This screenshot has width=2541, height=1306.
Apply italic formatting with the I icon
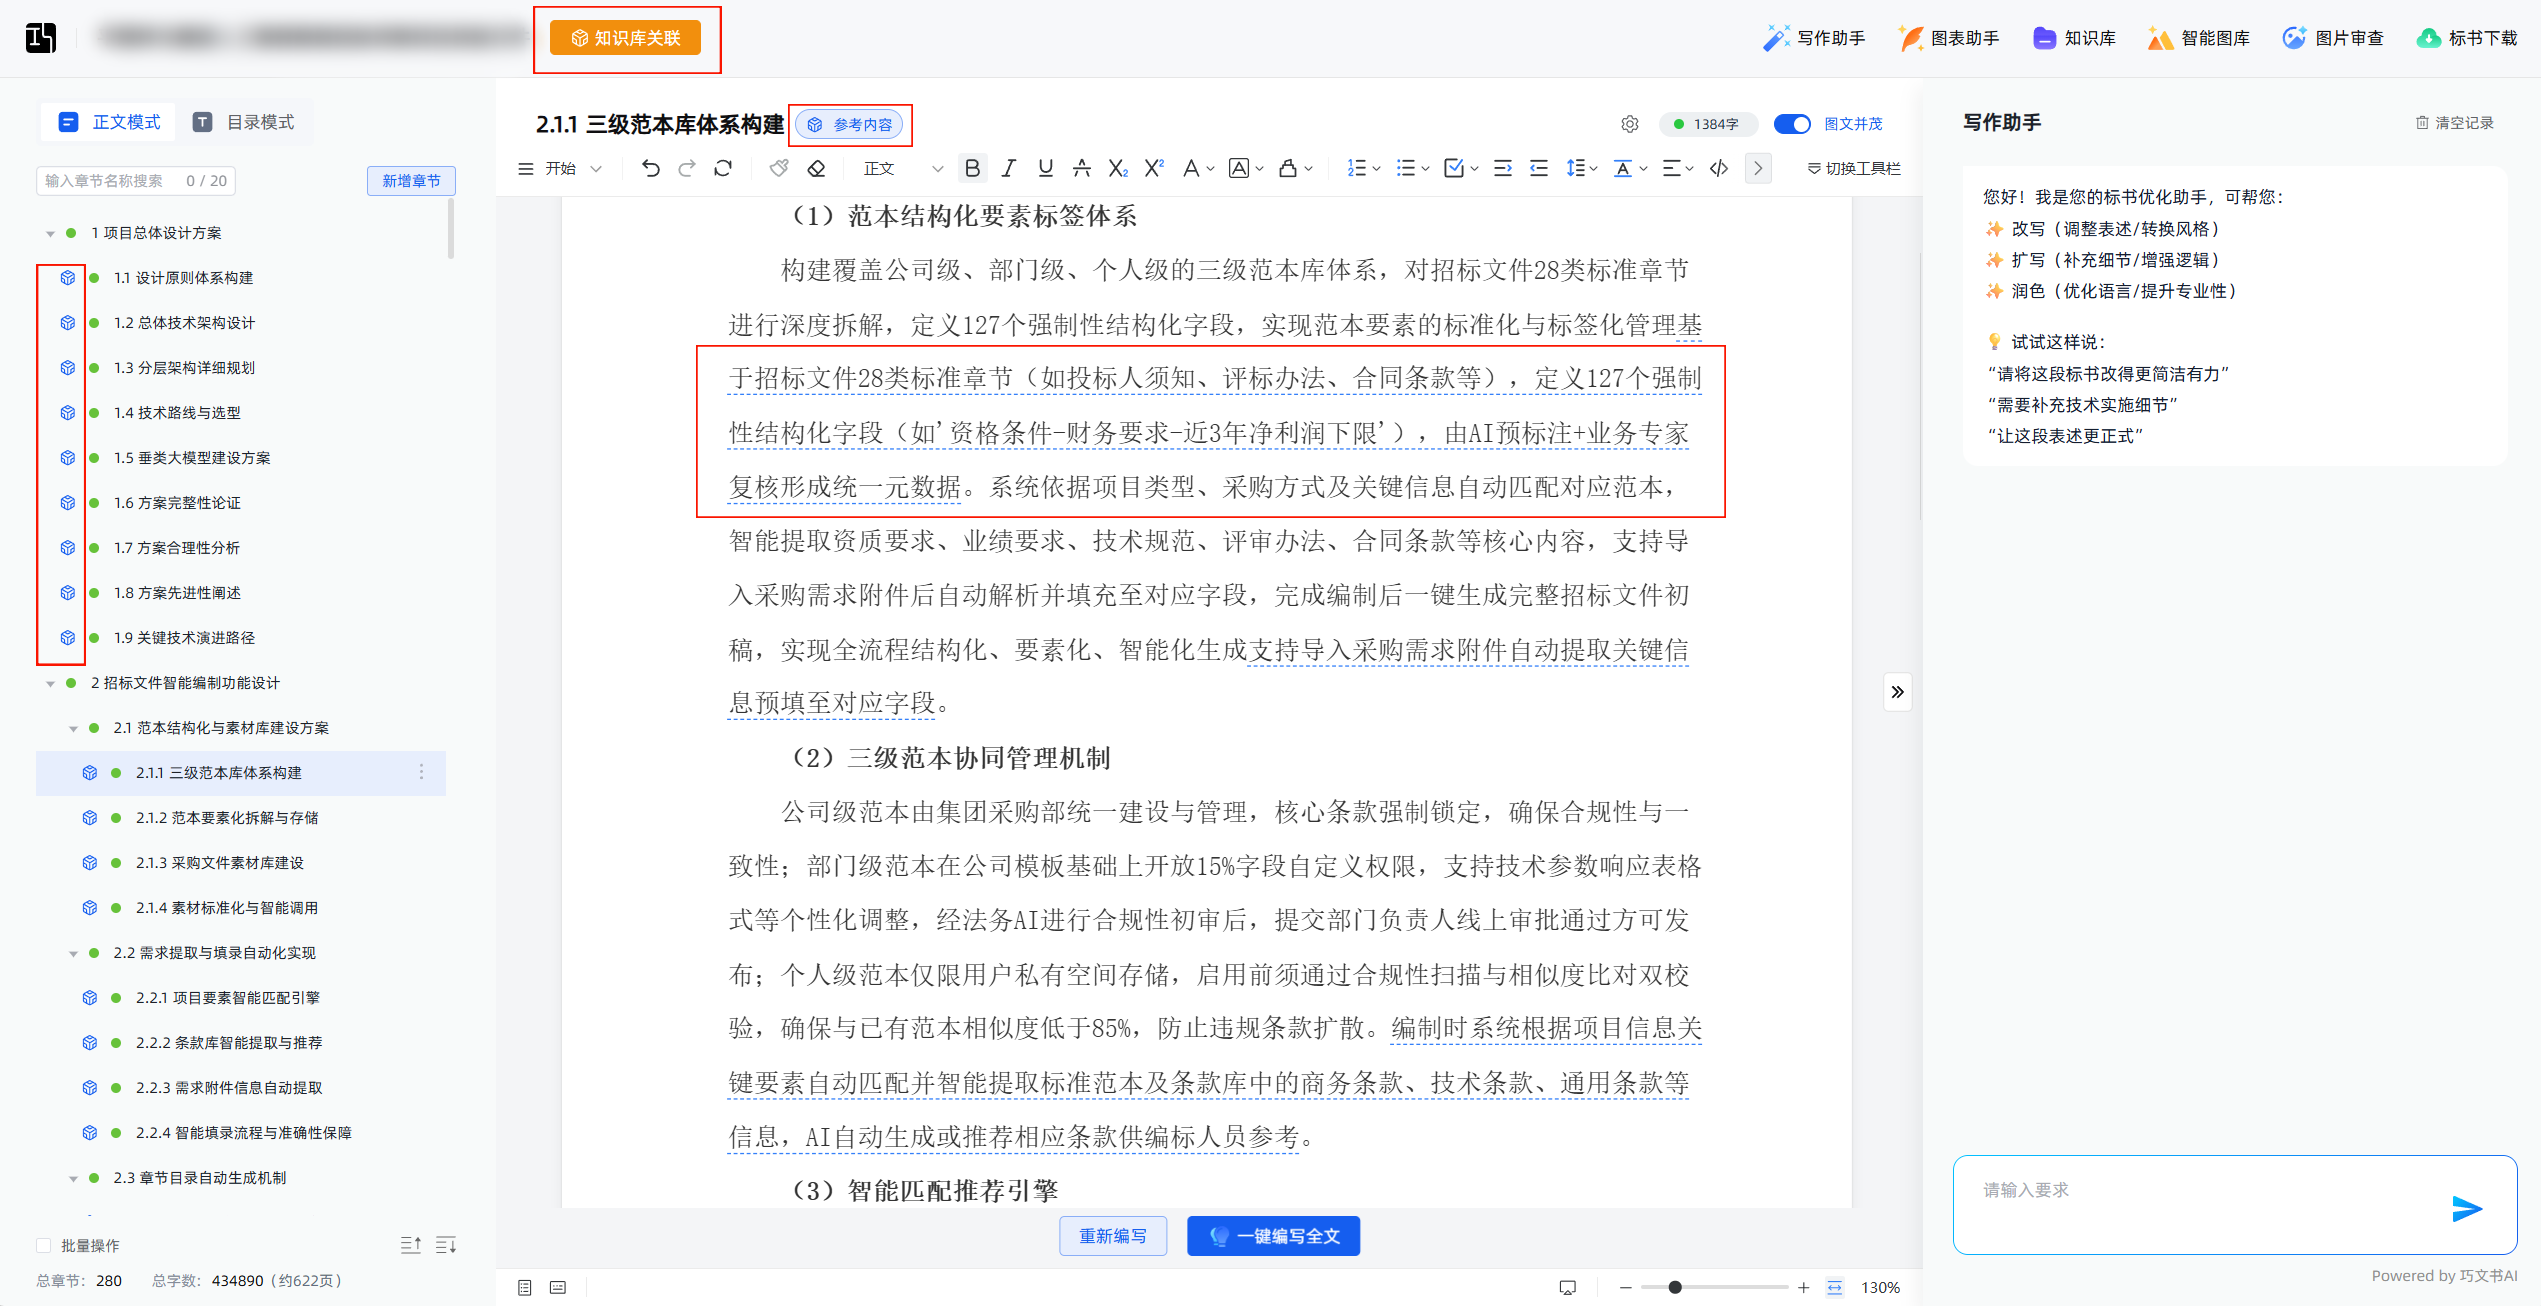point(1009,168)
